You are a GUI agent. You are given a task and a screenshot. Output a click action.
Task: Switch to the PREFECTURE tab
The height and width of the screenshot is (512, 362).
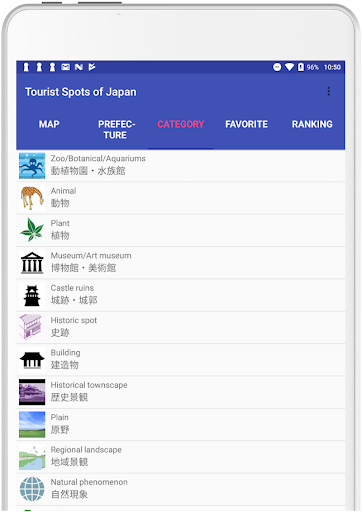click(x=115, y=129)
